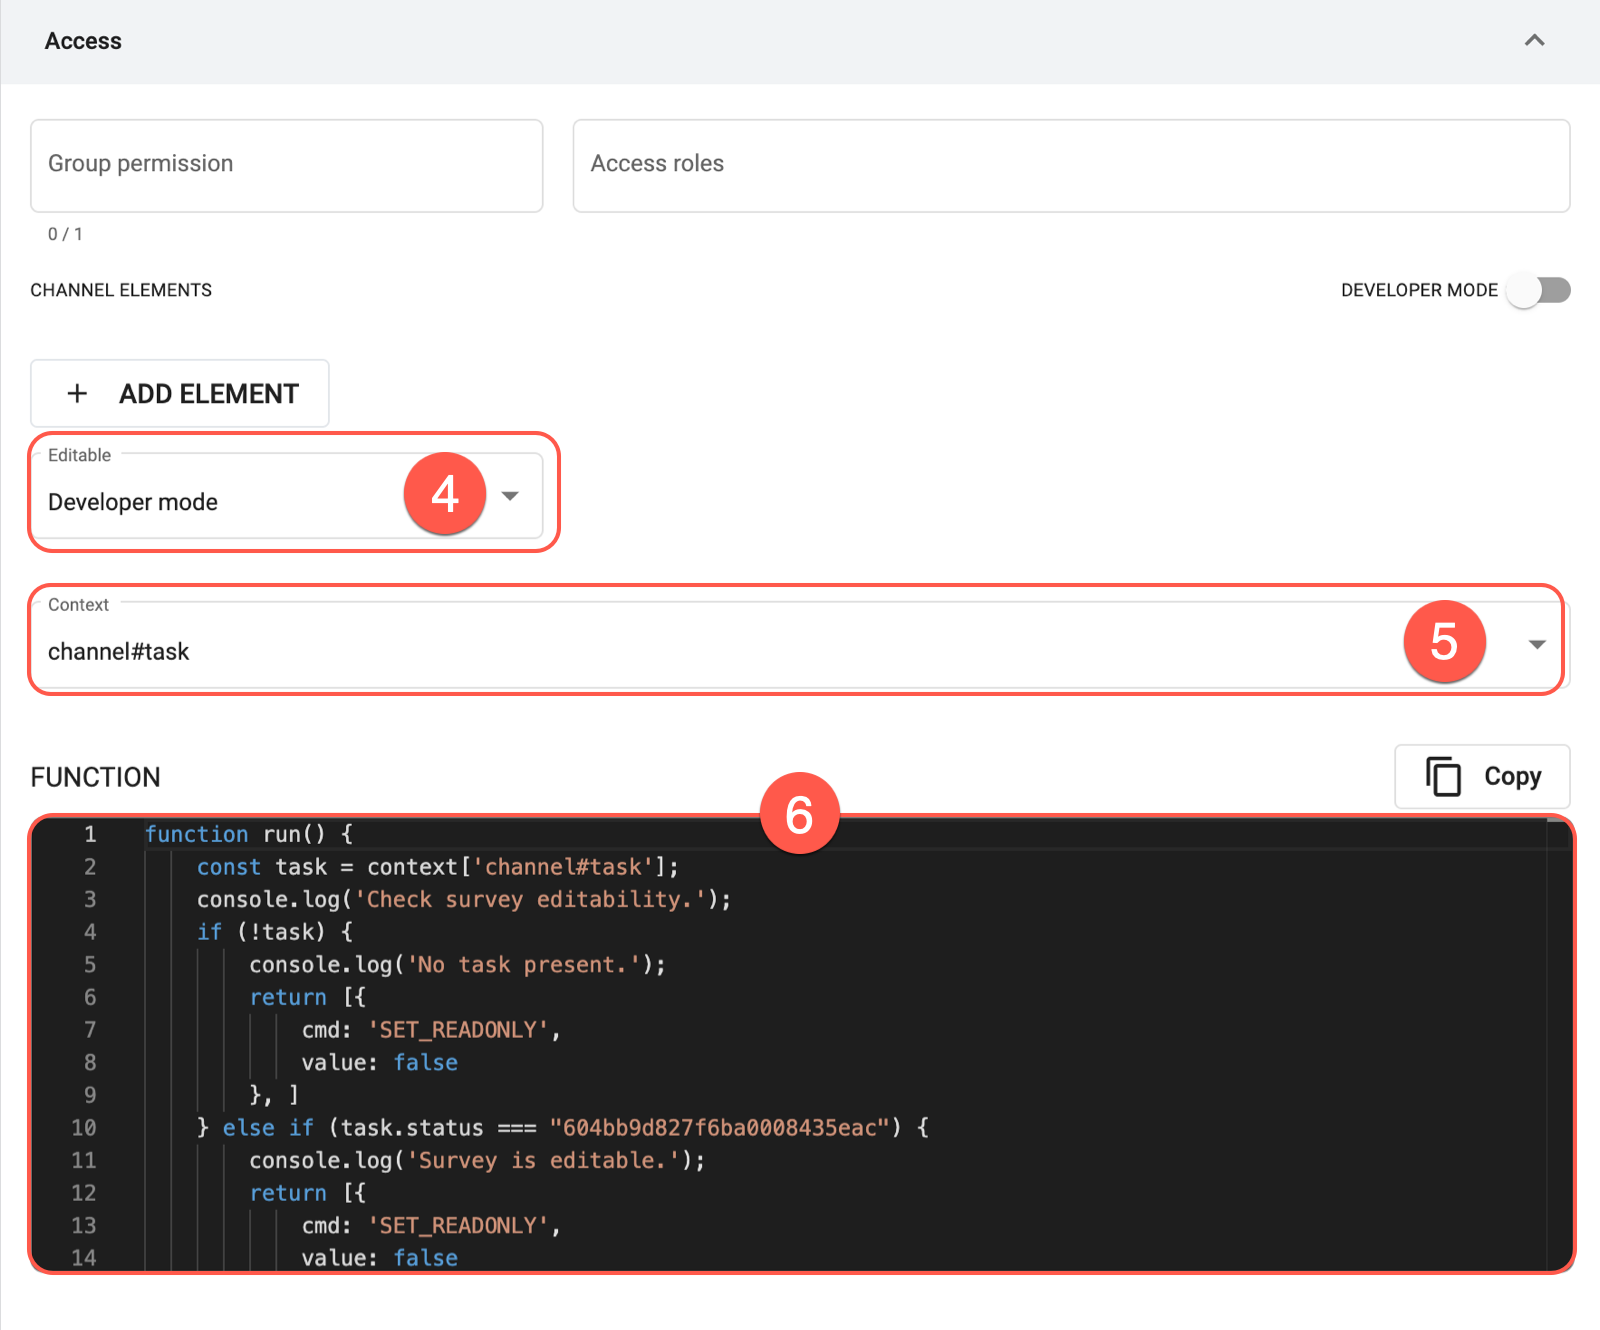Click the FUNCTION heading
The image size is (1600, 1330).
[95, 777]
